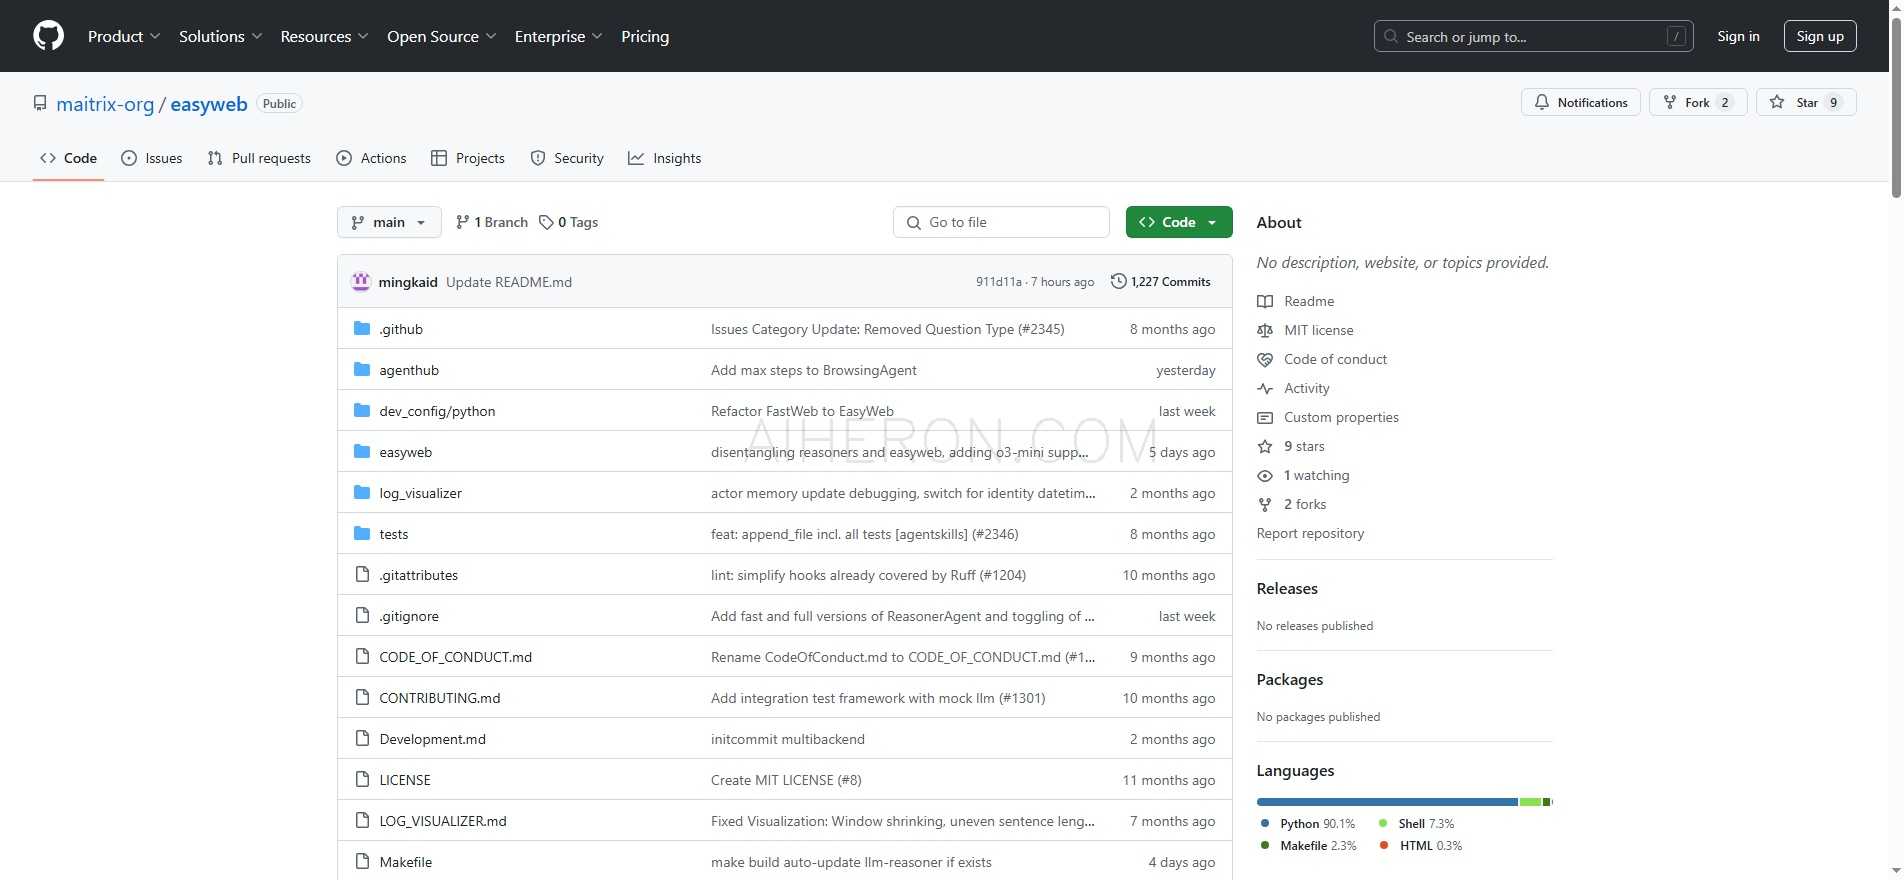Click the Report repository link

[1310, 533]
